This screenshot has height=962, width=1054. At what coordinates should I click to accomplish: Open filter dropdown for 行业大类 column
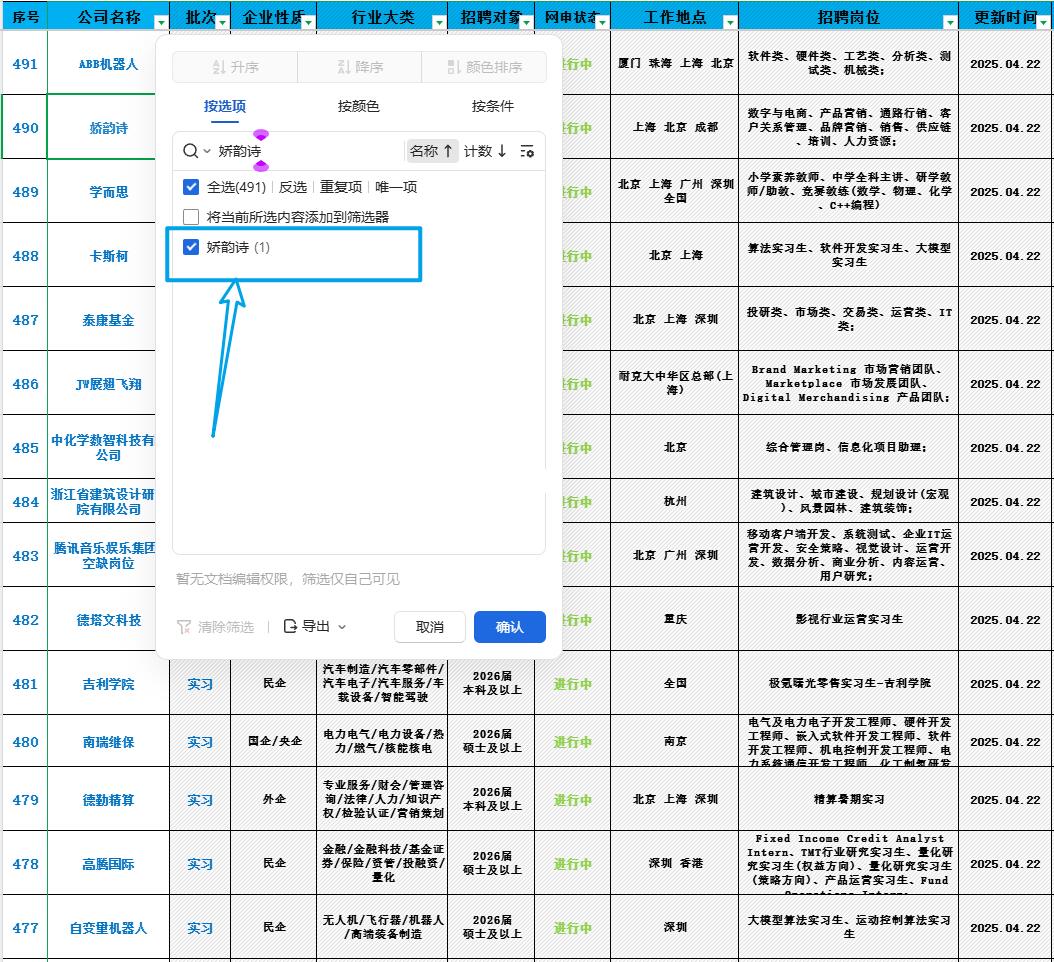pyautogui.click(x=440, y=23)
